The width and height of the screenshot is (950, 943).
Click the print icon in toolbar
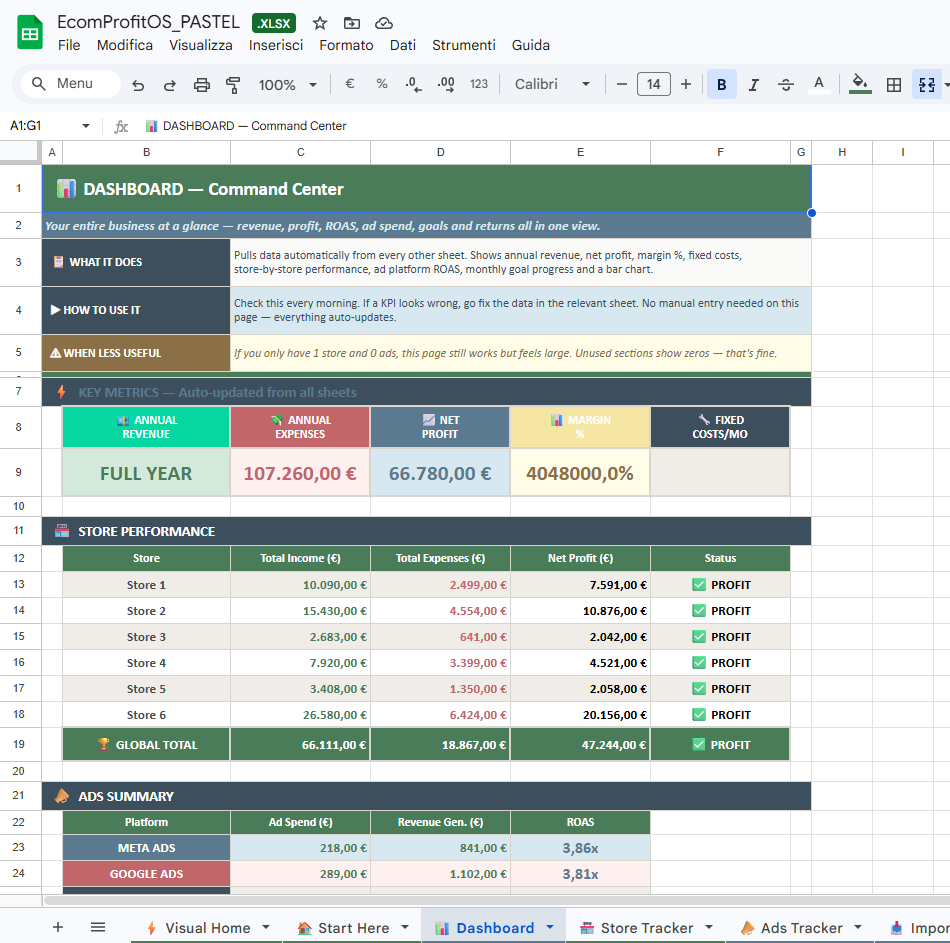point(202,85)
